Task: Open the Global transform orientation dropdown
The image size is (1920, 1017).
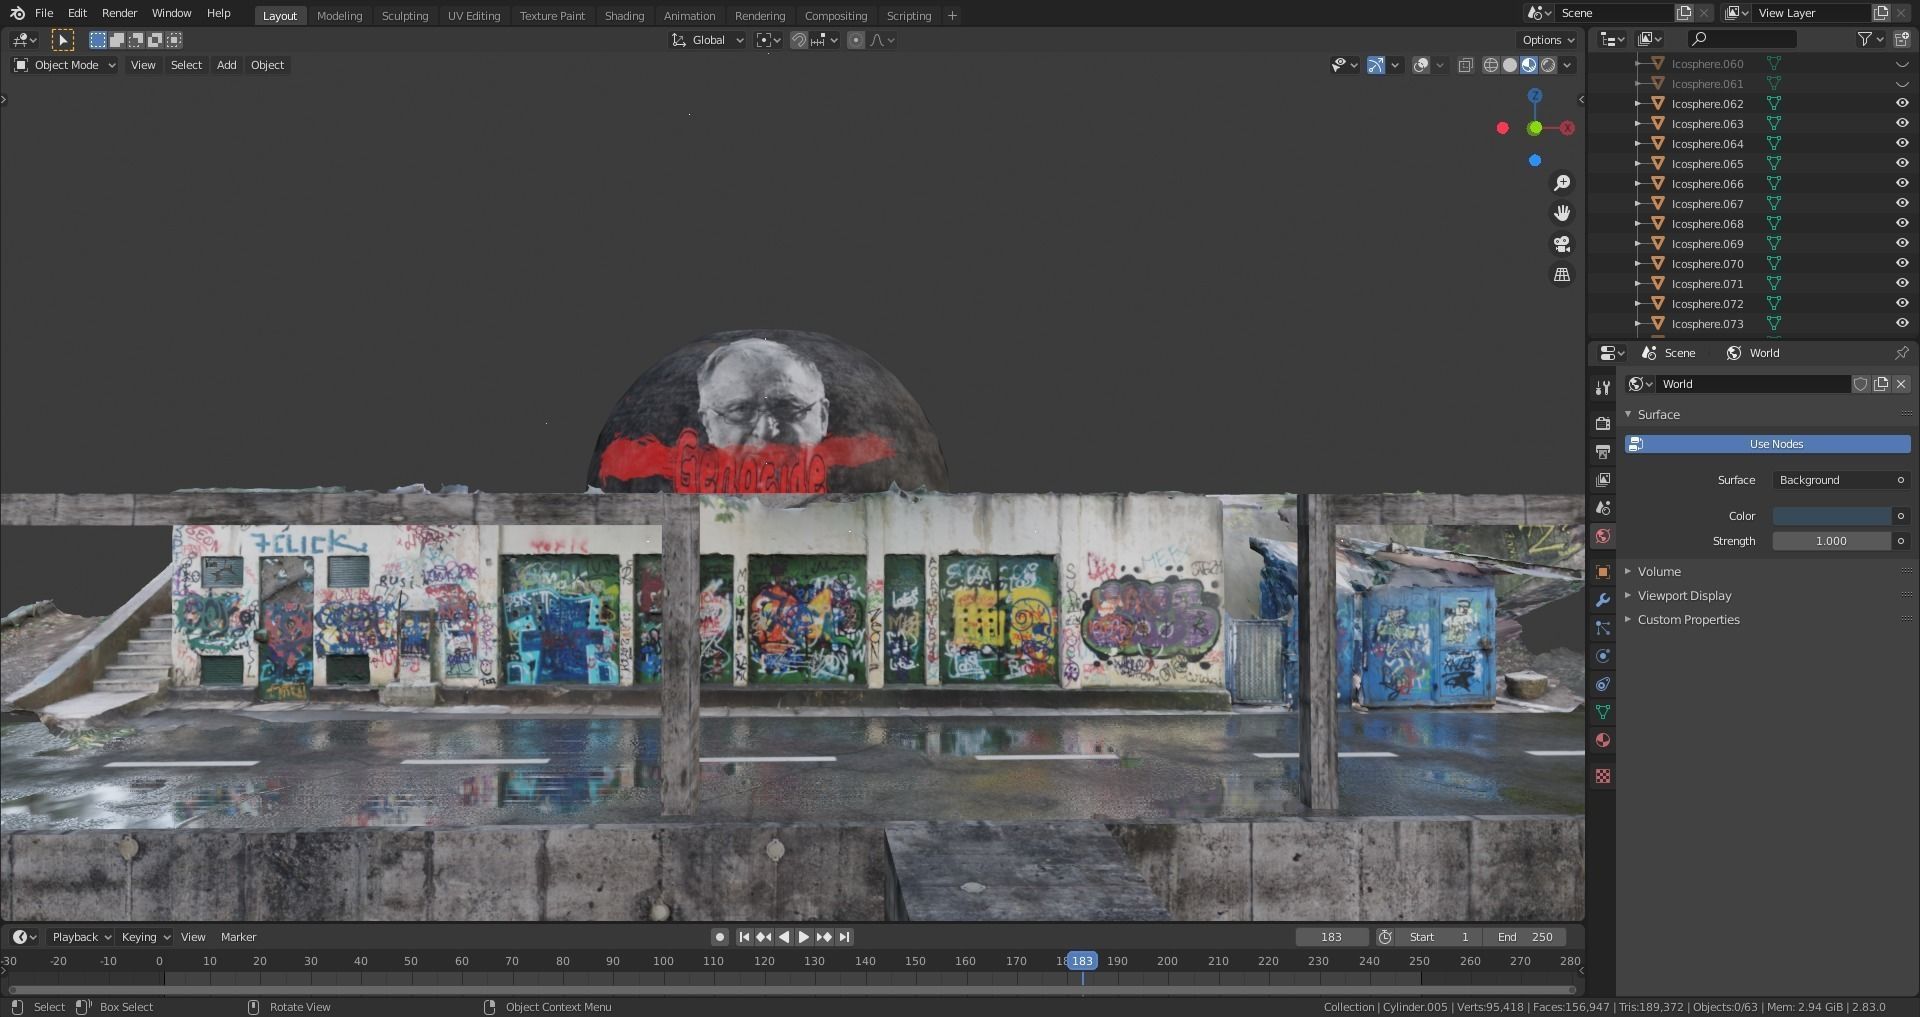Action: click(x=708, y=40)
